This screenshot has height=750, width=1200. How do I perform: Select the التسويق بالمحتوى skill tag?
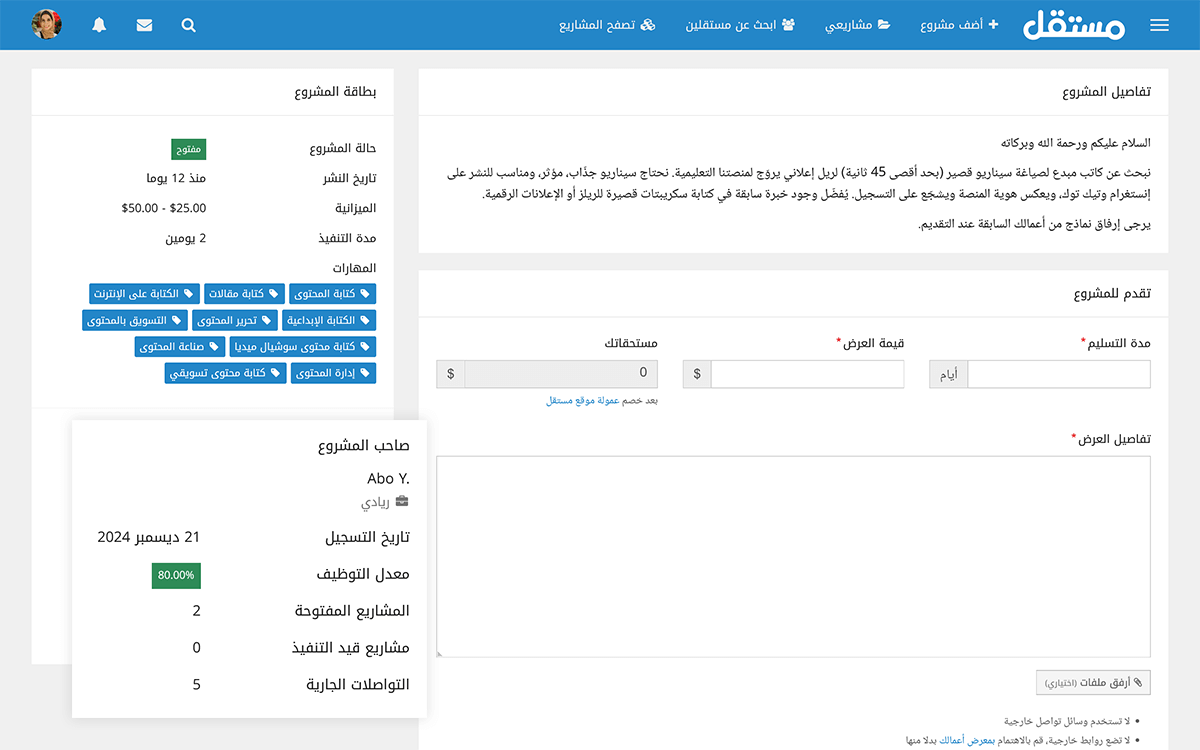pos(135,320)
